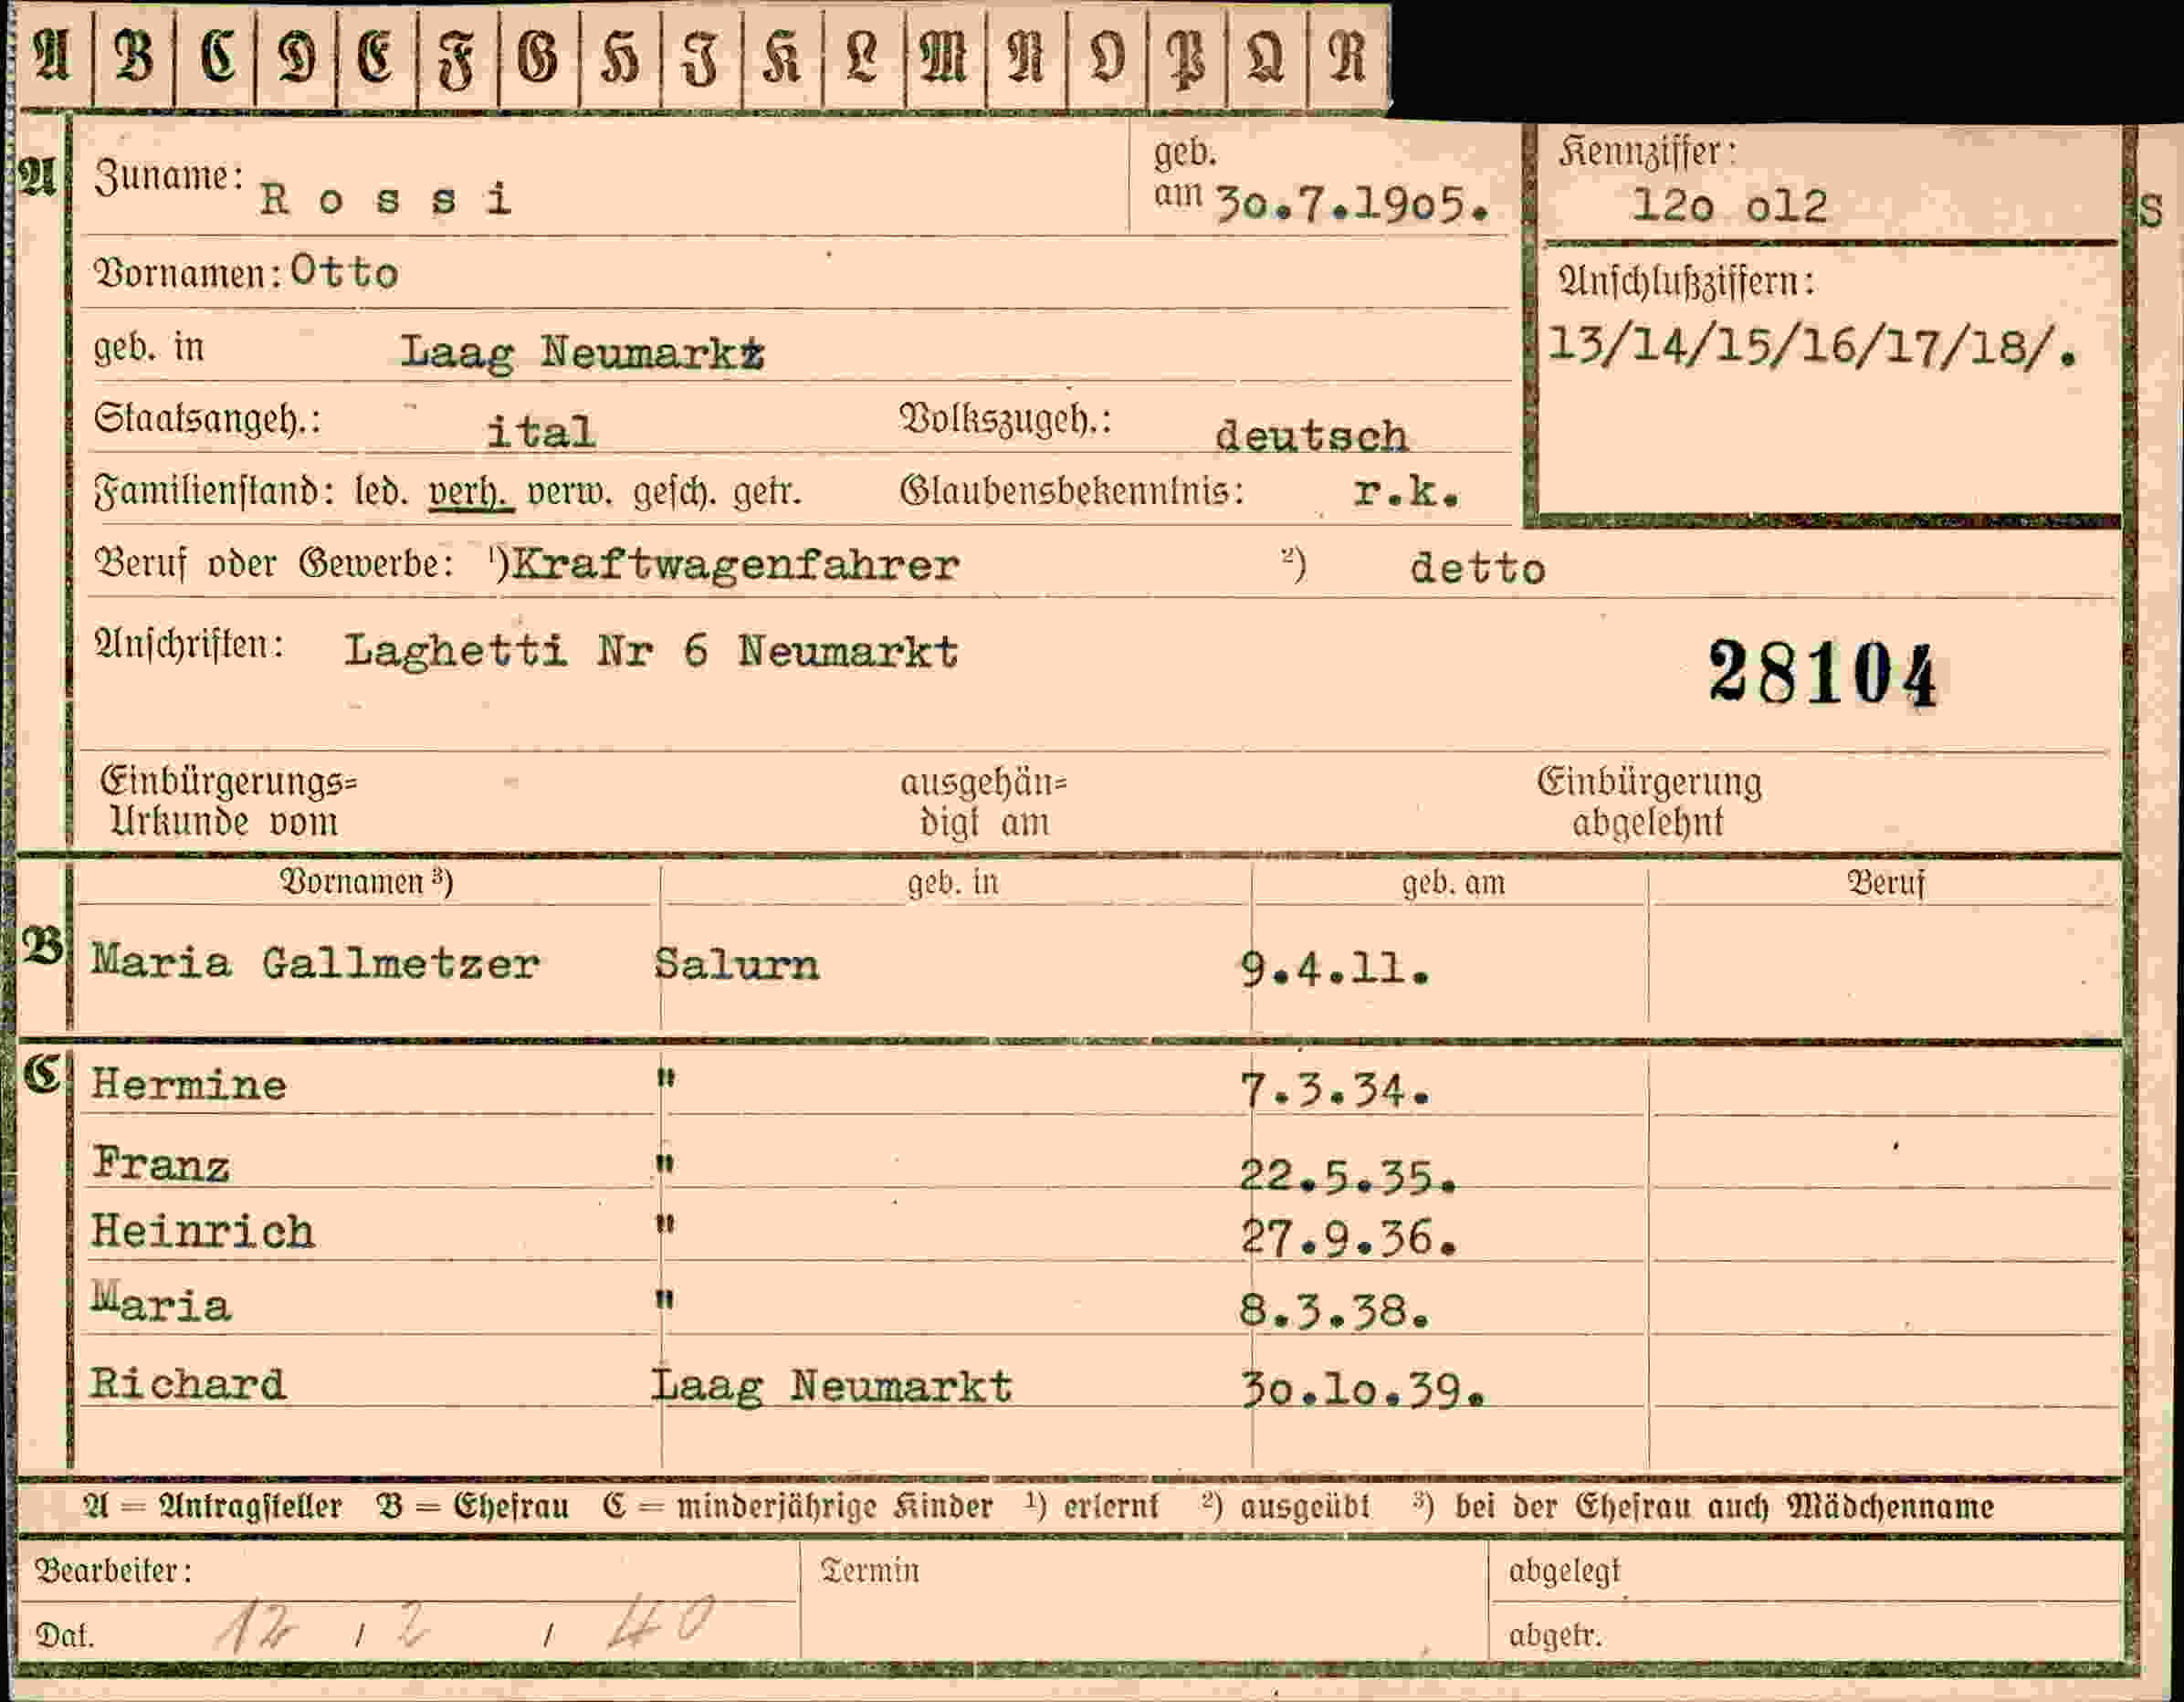This screenshot has width=2184, height=1702.
Task: Click the address "Laghetti Nr 6 Neumarkt"
Action: click(x=651, y=652)
